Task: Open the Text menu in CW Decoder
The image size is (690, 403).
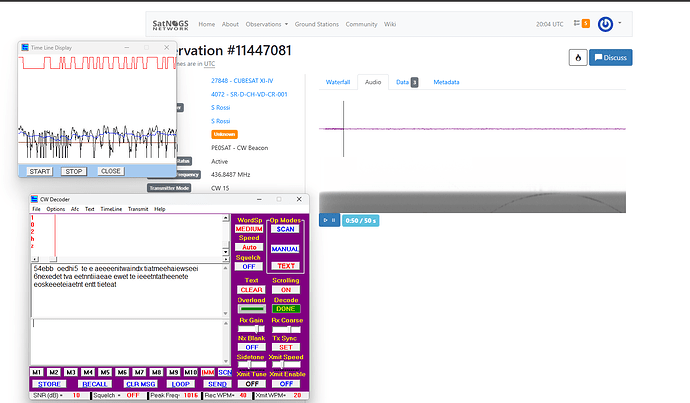Action: point(90,209)
